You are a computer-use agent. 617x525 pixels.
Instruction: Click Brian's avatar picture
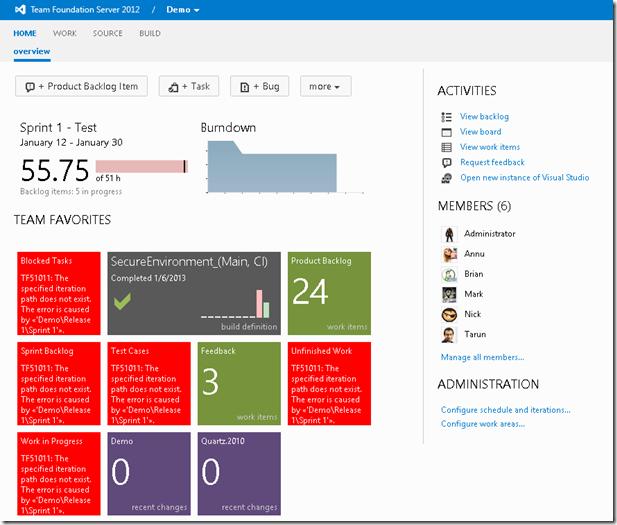[x=449, y=274]
